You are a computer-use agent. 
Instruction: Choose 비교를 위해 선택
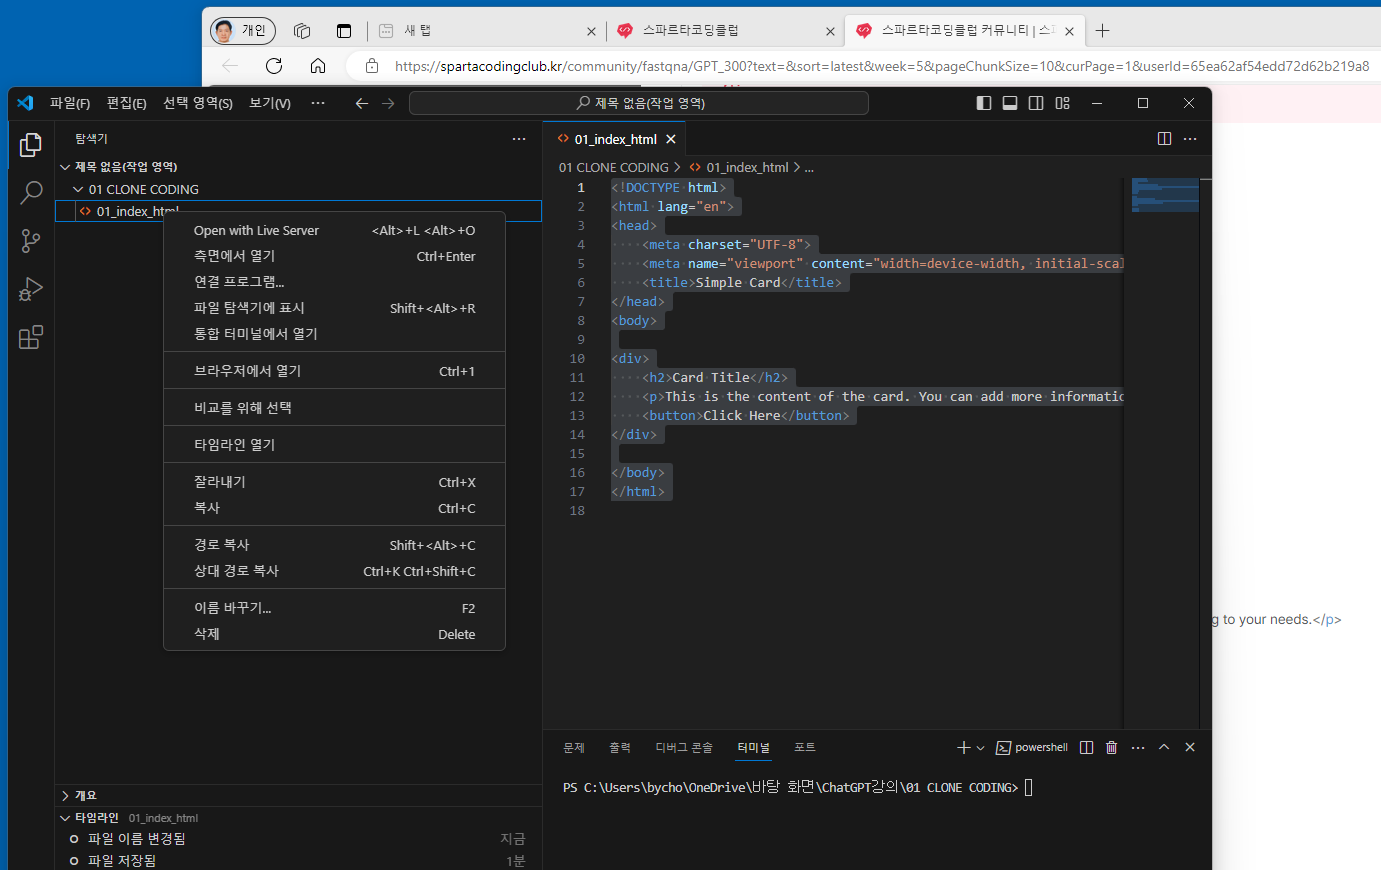(334, 408)
